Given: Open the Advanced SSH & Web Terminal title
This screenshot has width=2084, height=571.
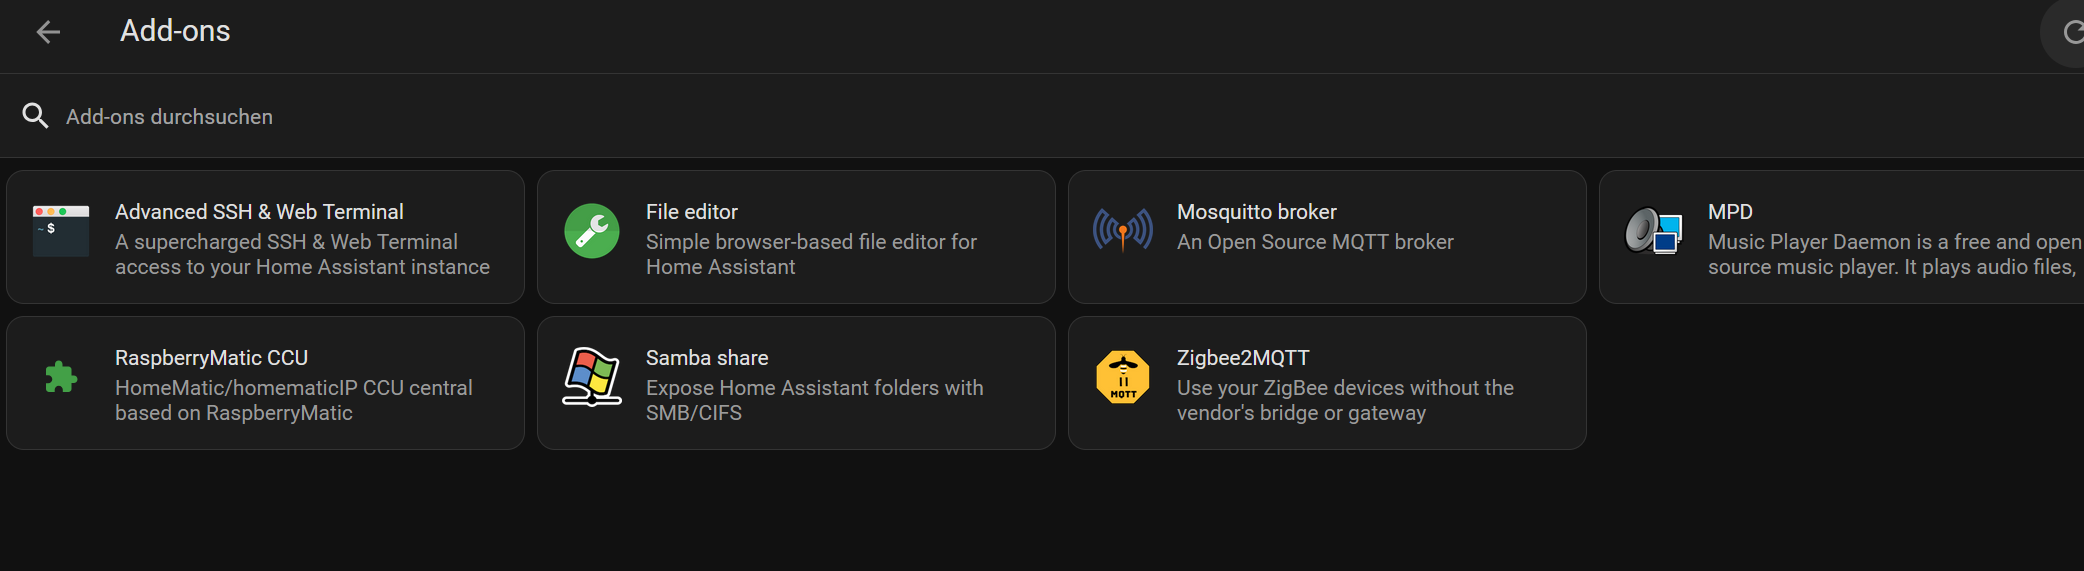Looking at the screenshot, I should point(259,212).
